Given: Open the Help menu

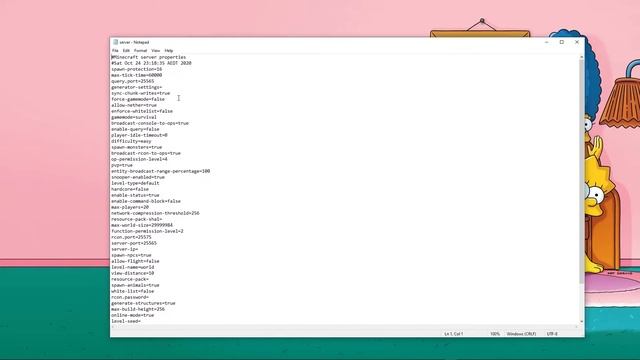Looking at the screenshot, I should (x=169, y=51).
